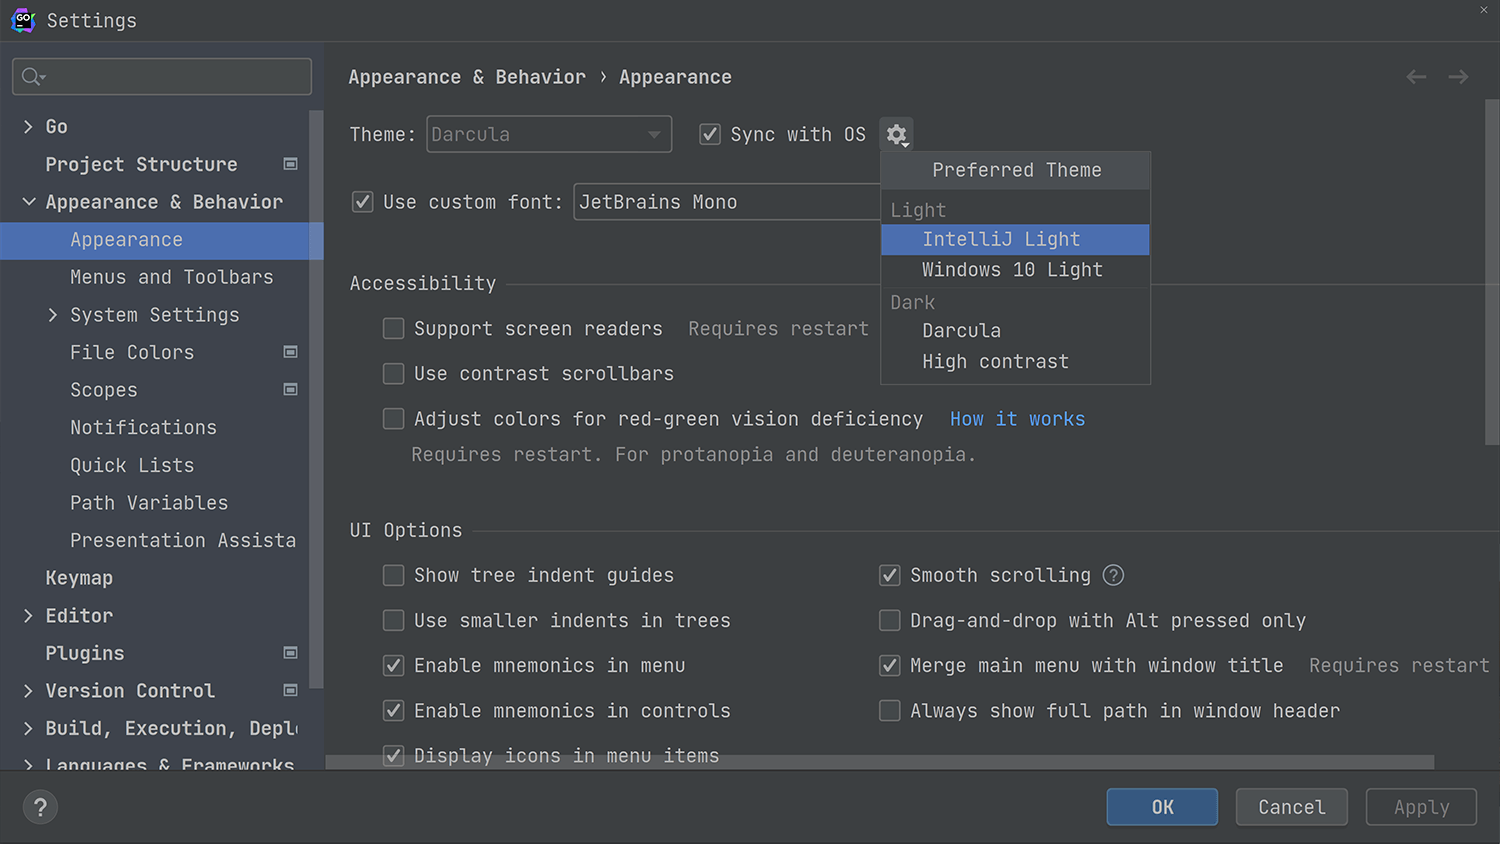Click OK button
Image resolution: width=1500 pixels, height=844 pixels.
click(1162, 807)
